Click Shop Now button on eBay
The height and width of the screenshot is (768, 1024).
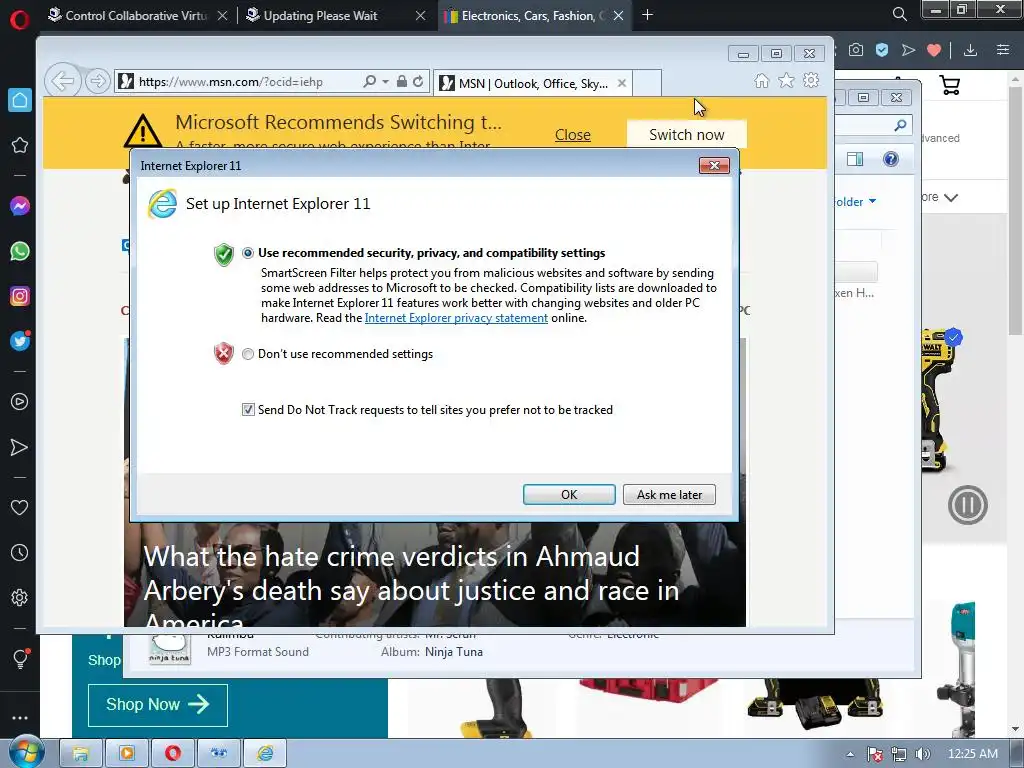157,705
